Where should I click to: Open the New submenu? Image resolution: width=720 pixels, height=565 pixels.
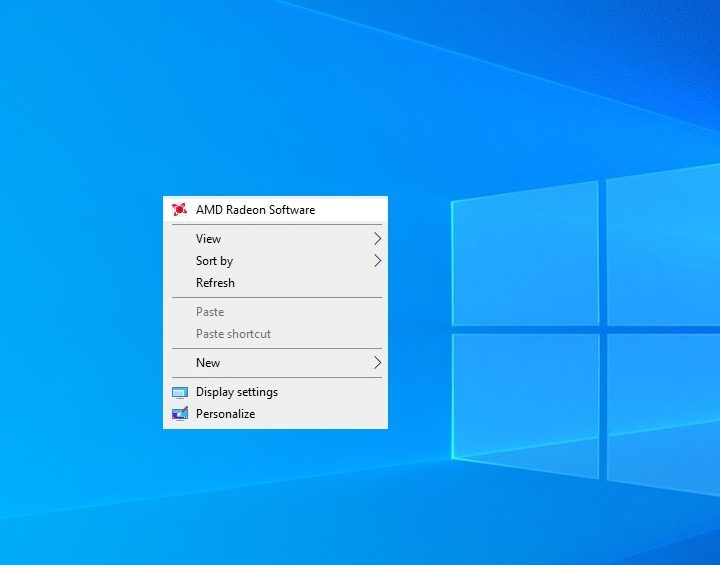(x=275, y=363)
